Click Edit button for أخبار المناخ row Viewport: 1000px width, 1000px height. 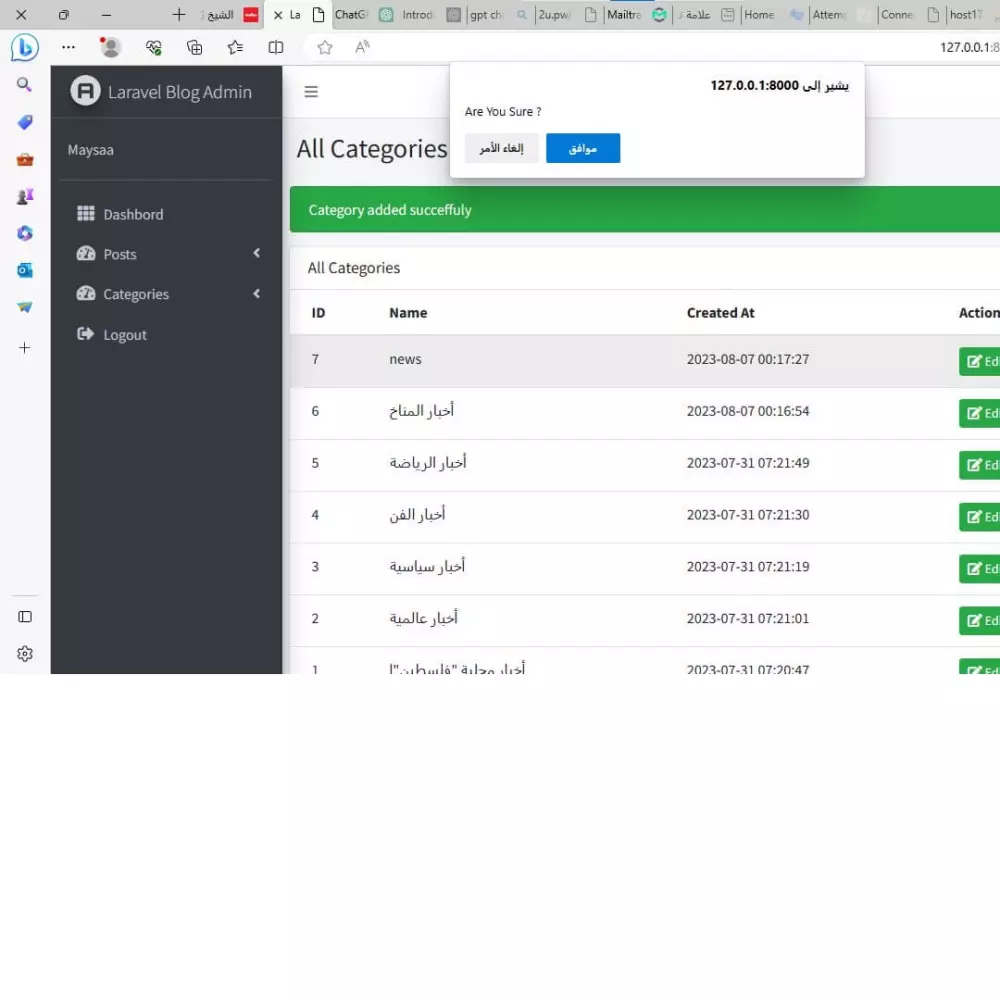[x=980, y=413]
